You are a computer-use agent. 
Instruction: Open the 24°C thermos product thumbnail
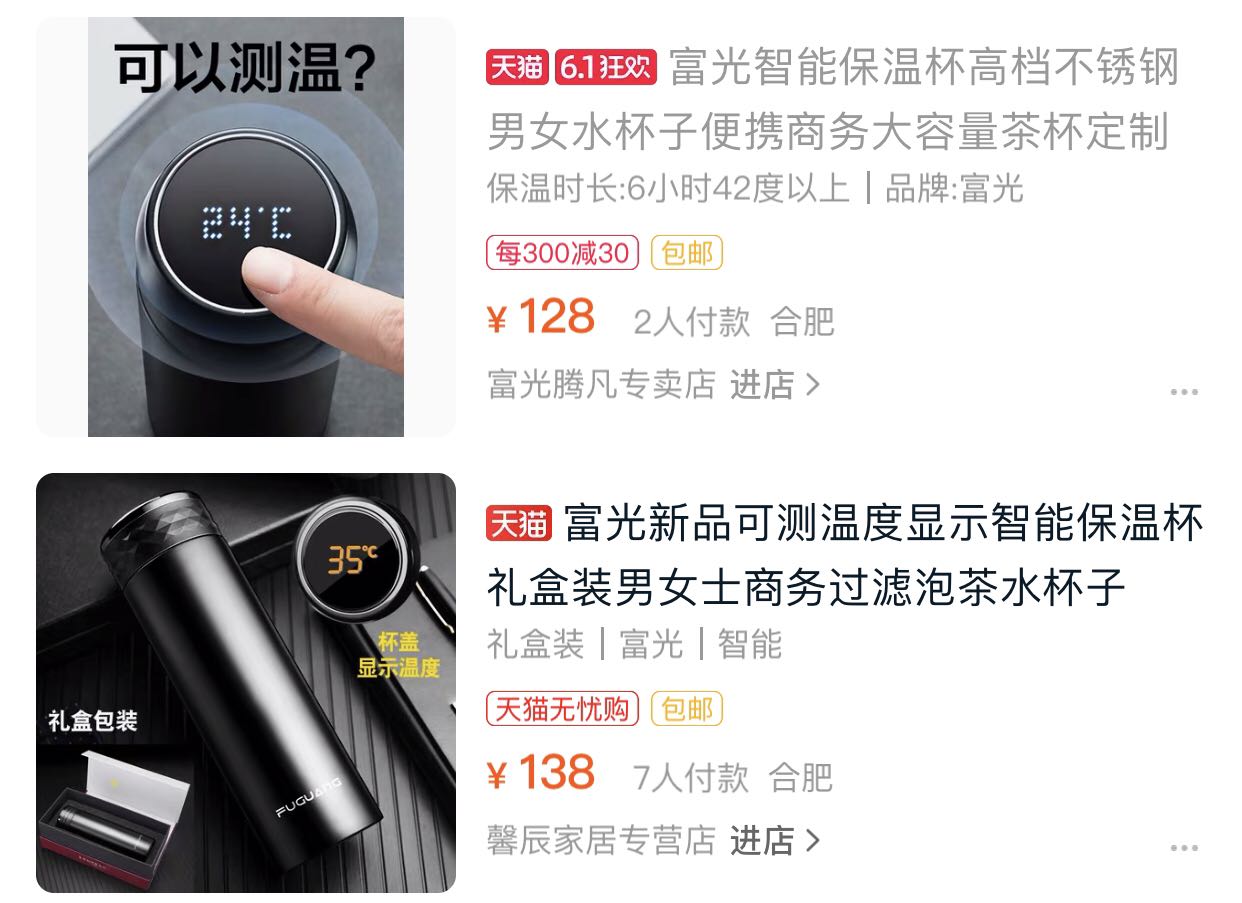pos(246,226)
